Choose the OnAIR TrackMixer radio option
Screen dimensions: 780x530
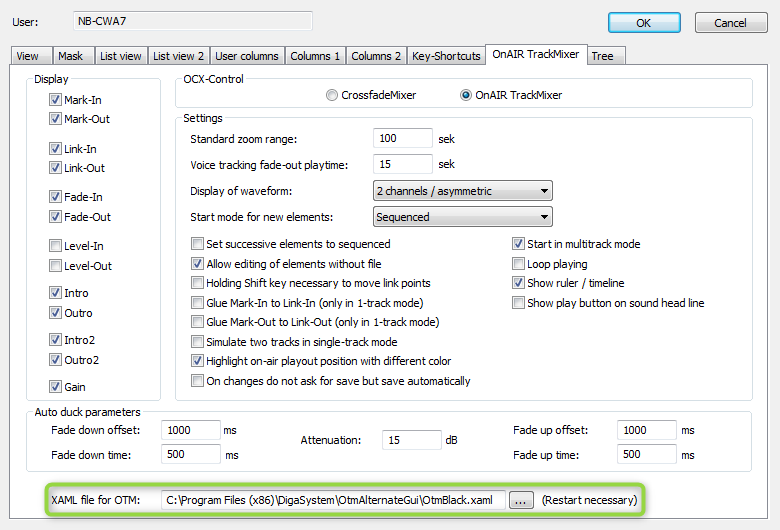point(466,95)
